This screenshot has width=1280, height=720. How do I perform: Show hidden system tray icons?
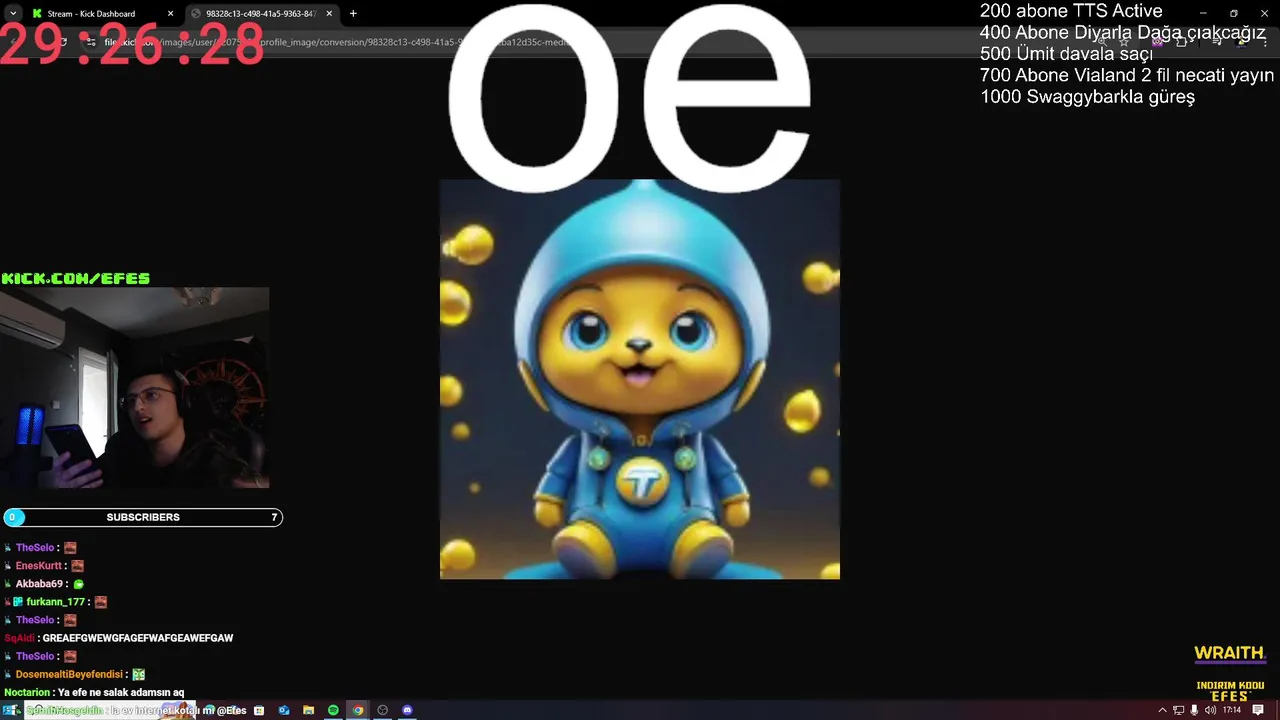tap(1162, 710)
